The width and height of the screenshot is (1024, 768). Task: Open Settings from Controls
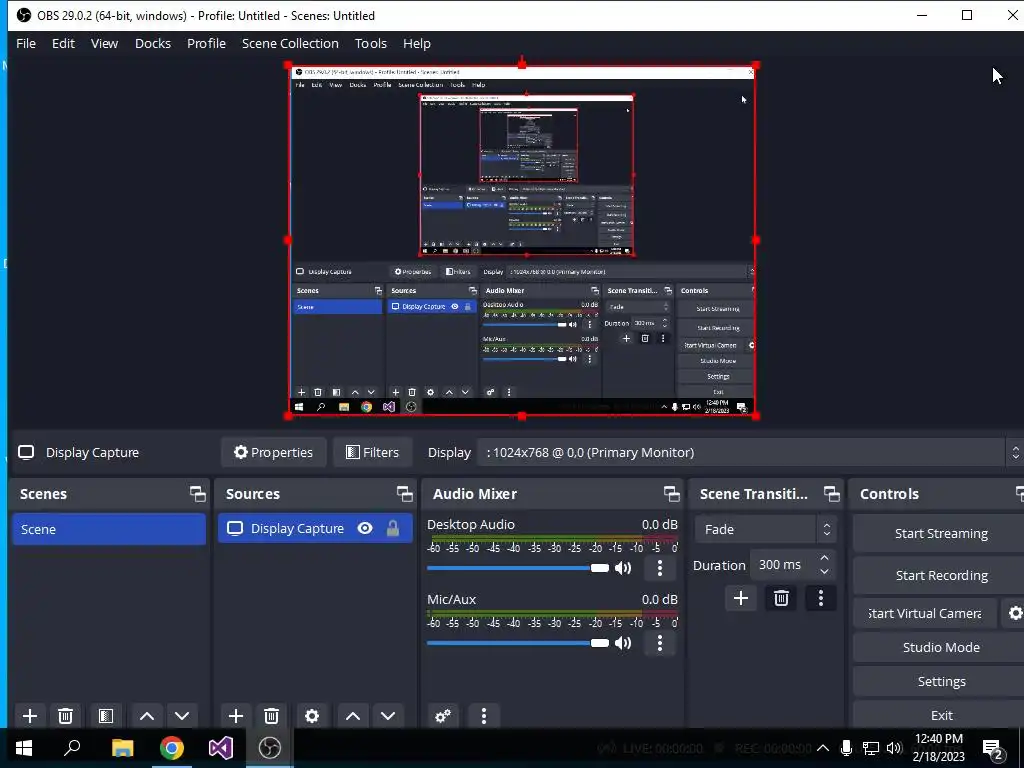[940, 681]
